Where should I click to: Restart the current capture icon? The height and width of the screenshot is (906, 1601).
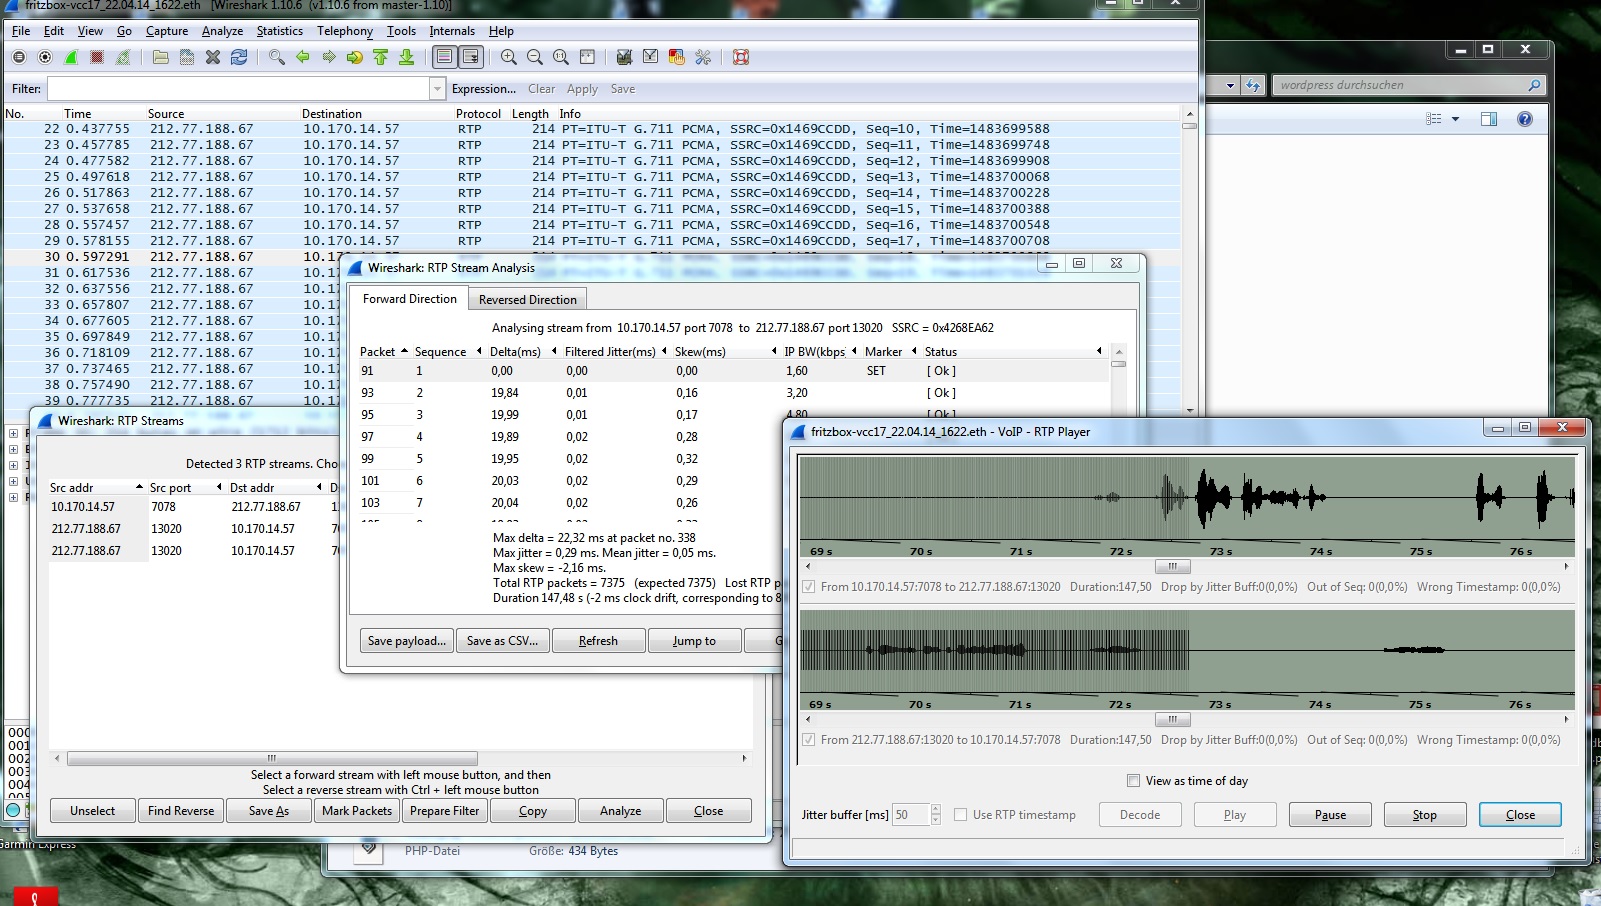(123, 57)
